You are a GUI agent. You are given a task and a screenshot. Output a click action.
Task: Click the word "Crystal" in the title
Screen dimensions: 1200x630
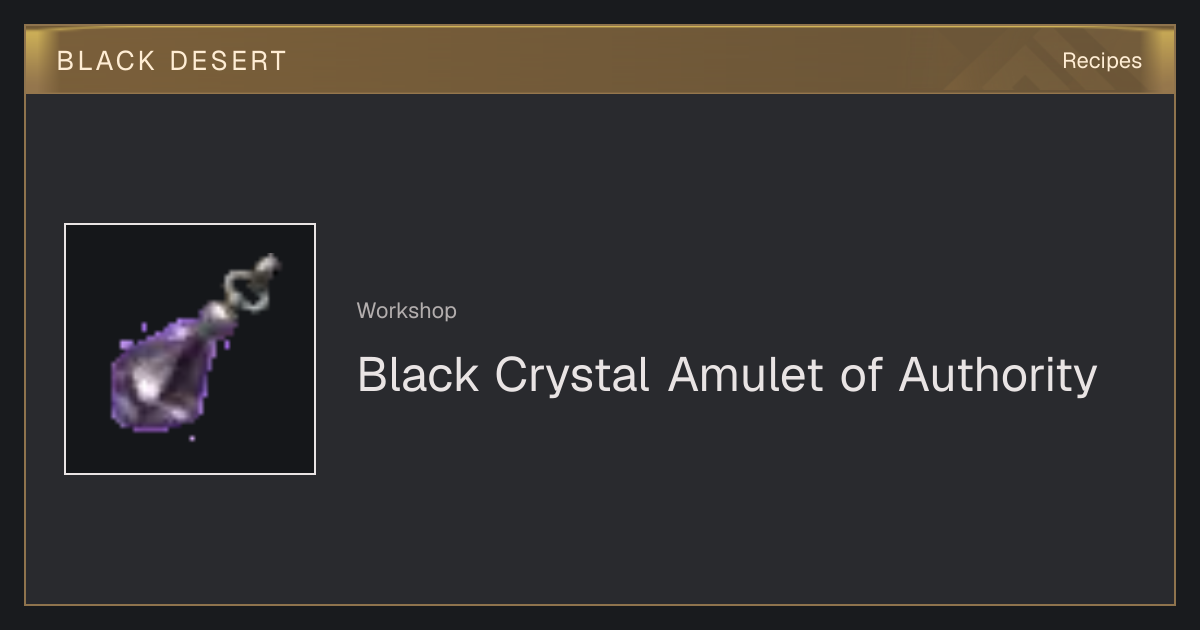[572, 376]
